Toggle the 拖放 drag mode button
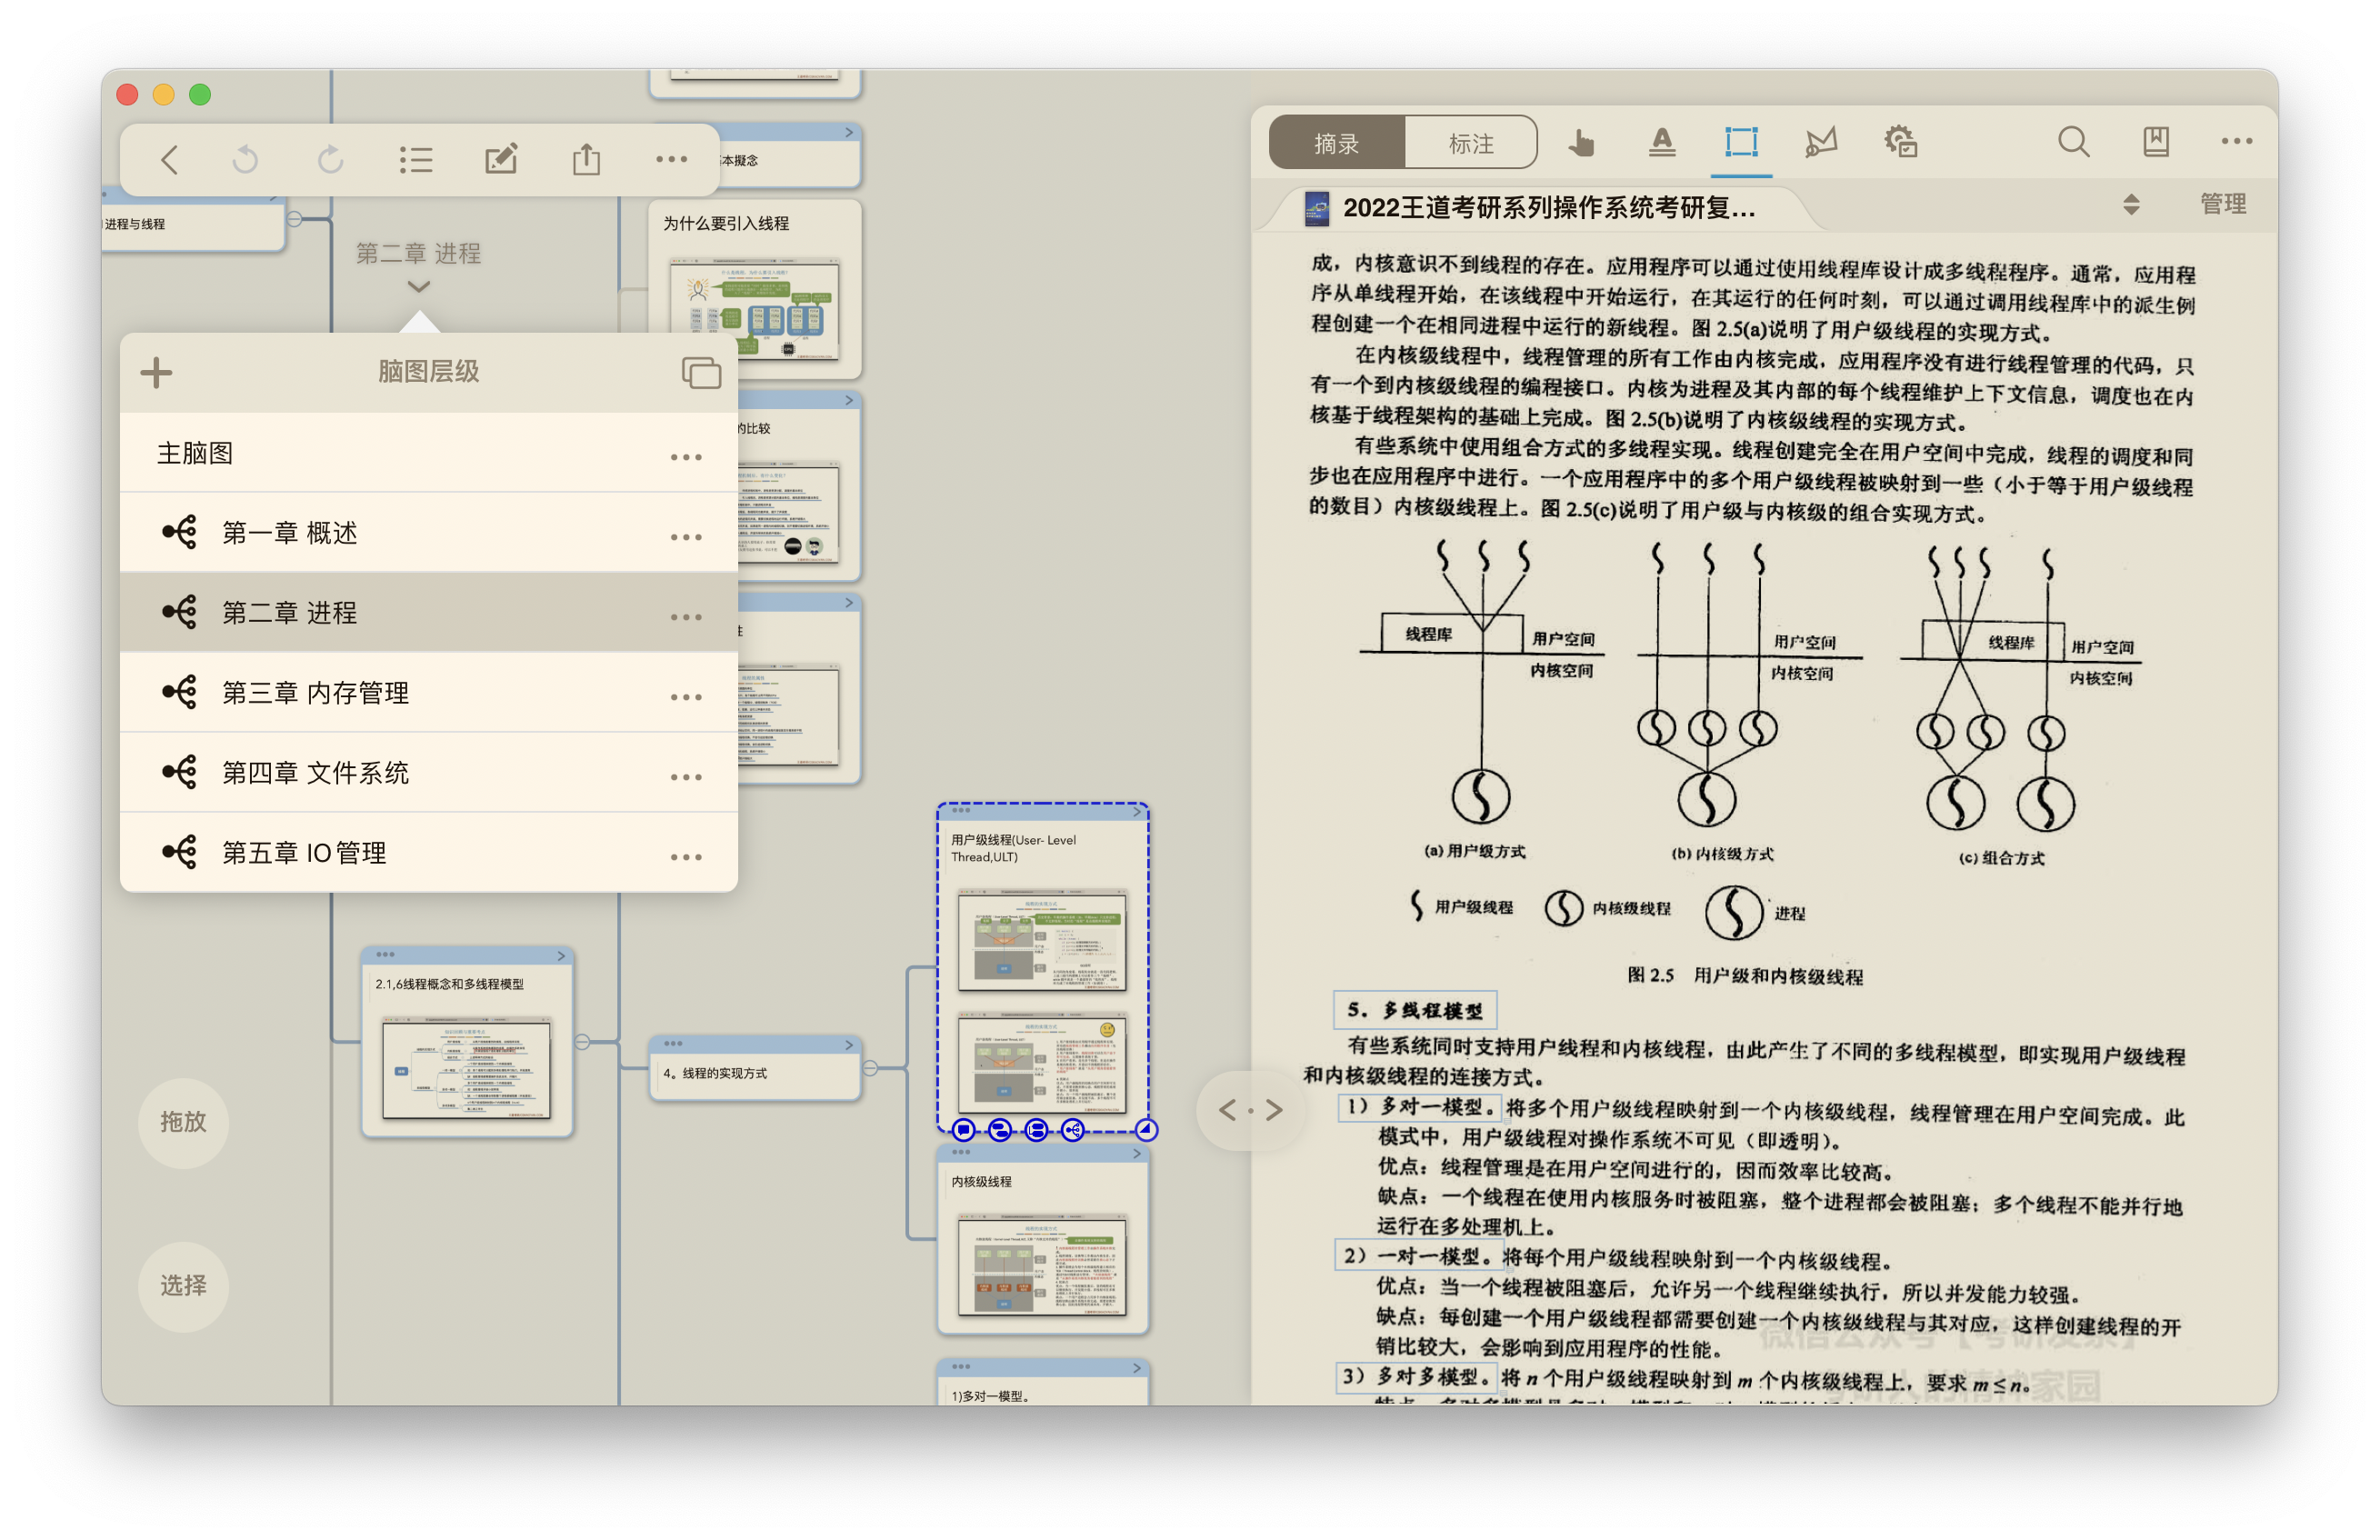This screenshot has width=2380, height=1540. pos(183,1121)
